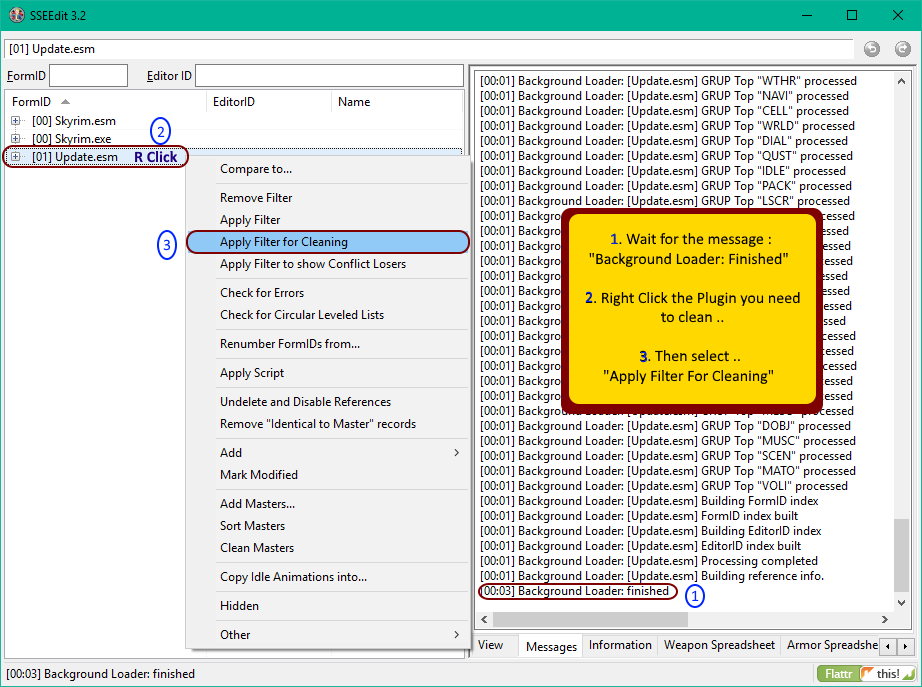
Task: Click the FormID search input field
Action: click(88, 76)
